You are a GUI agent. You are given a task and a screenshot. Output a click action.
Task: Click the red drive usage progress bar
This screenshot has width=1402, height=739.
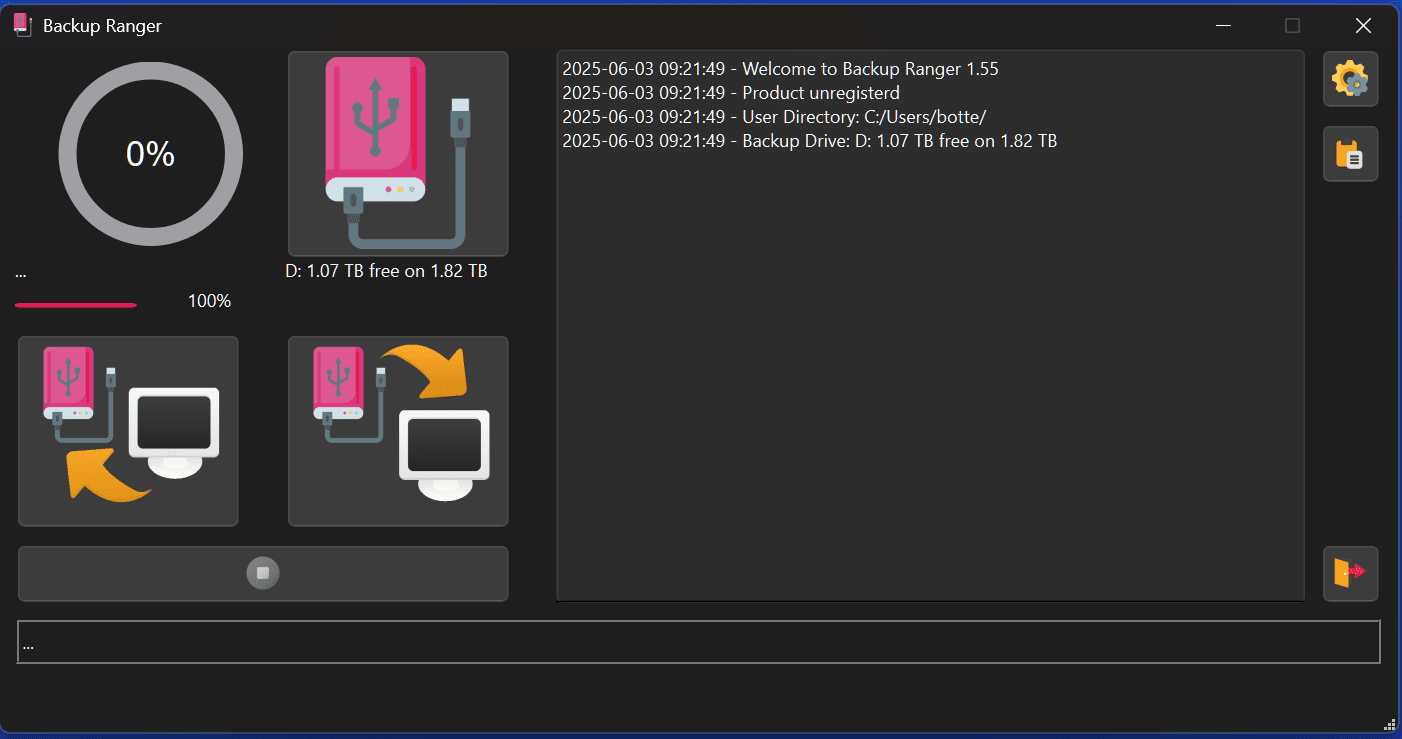point(76,304)
